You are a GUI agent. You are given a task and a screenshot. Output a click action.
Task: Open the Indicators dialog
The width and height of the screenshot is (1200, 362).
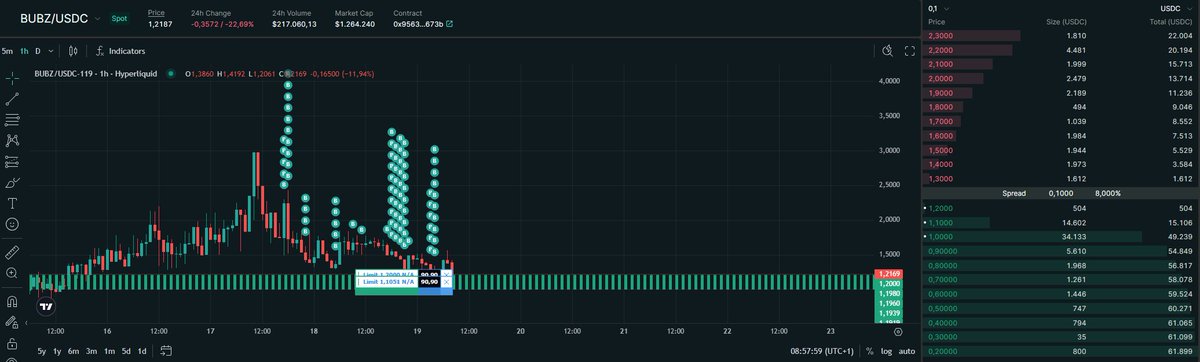(x=121, y=50)
